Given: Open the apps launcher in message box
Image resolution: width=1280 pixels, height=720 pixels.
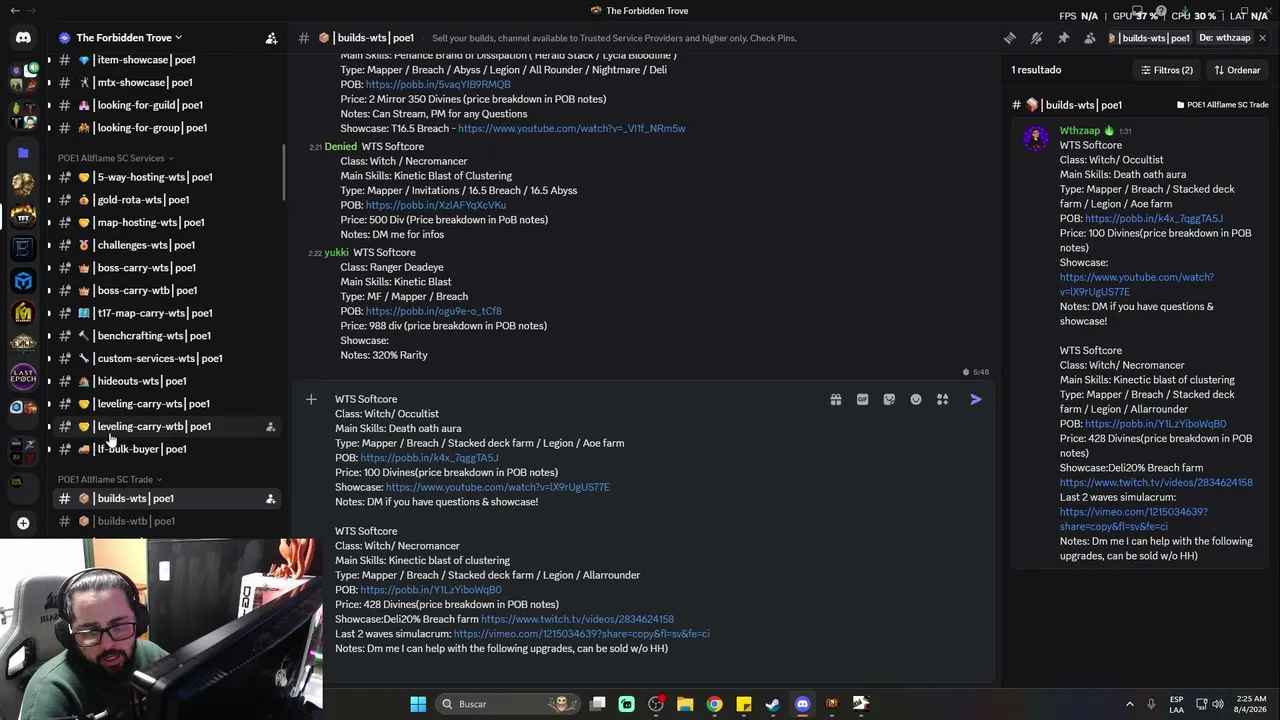Looking at the screenshot, I should [942, 400].
